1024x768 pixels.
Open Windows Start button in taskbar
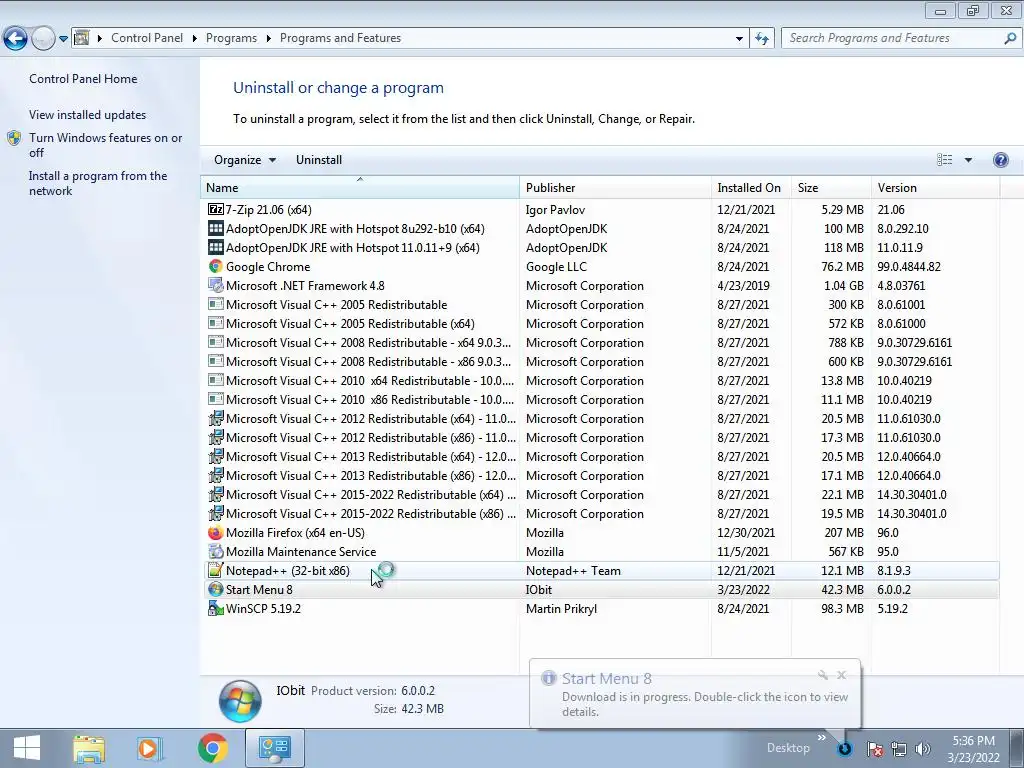(x=27, y=748)
